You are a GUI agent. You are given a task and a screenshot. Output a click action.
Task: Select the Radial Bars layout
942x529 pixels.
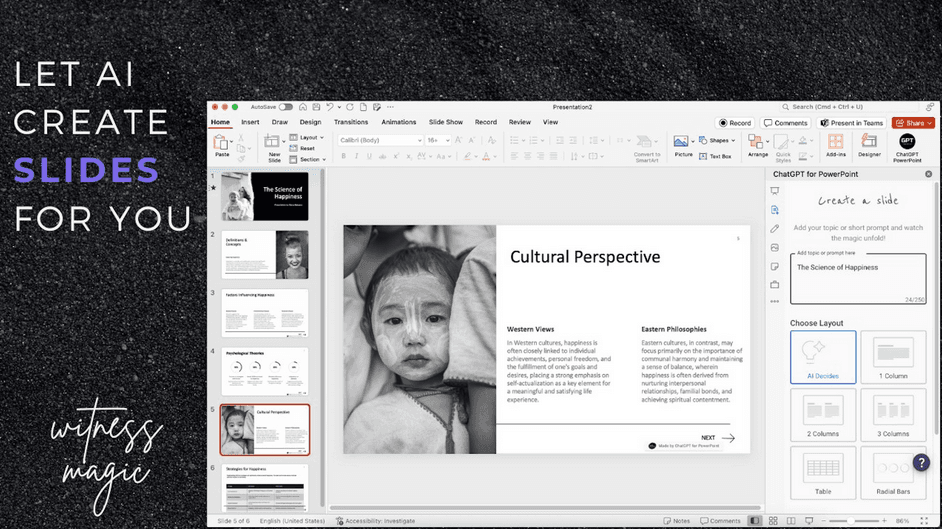pos(893,472)
